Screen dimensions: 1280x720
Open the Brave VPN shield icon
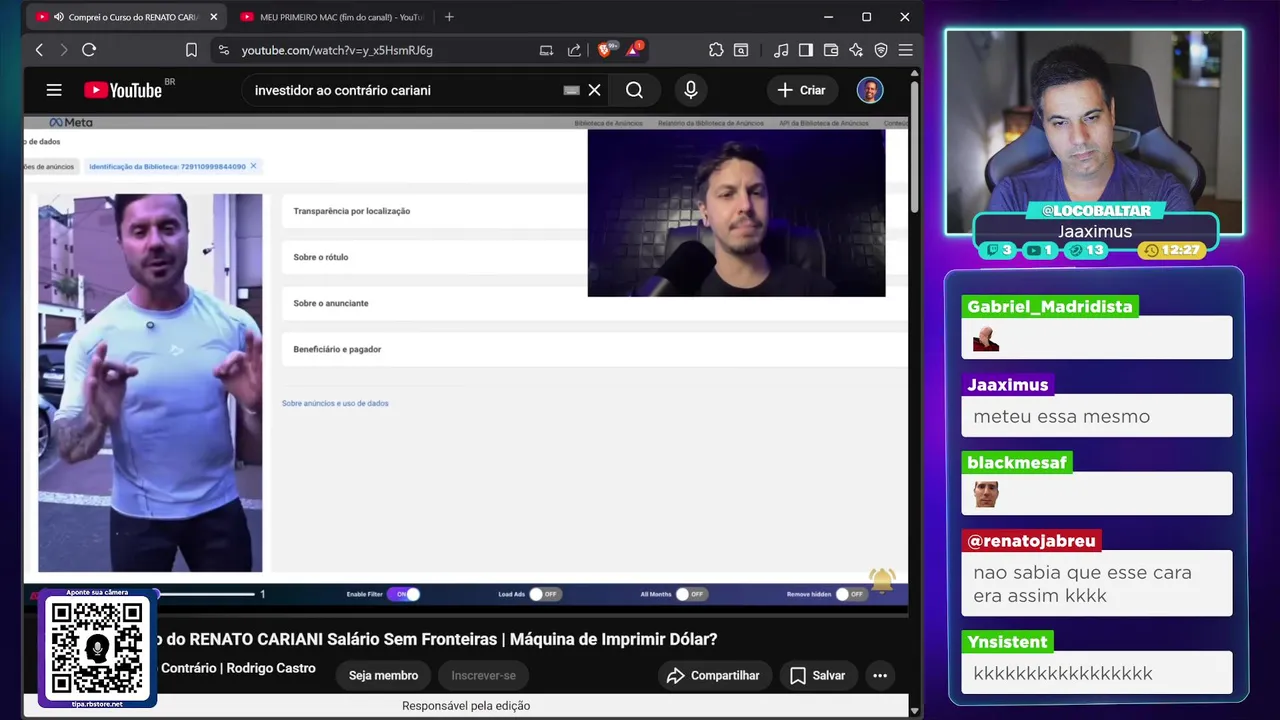tap(881, 50)
